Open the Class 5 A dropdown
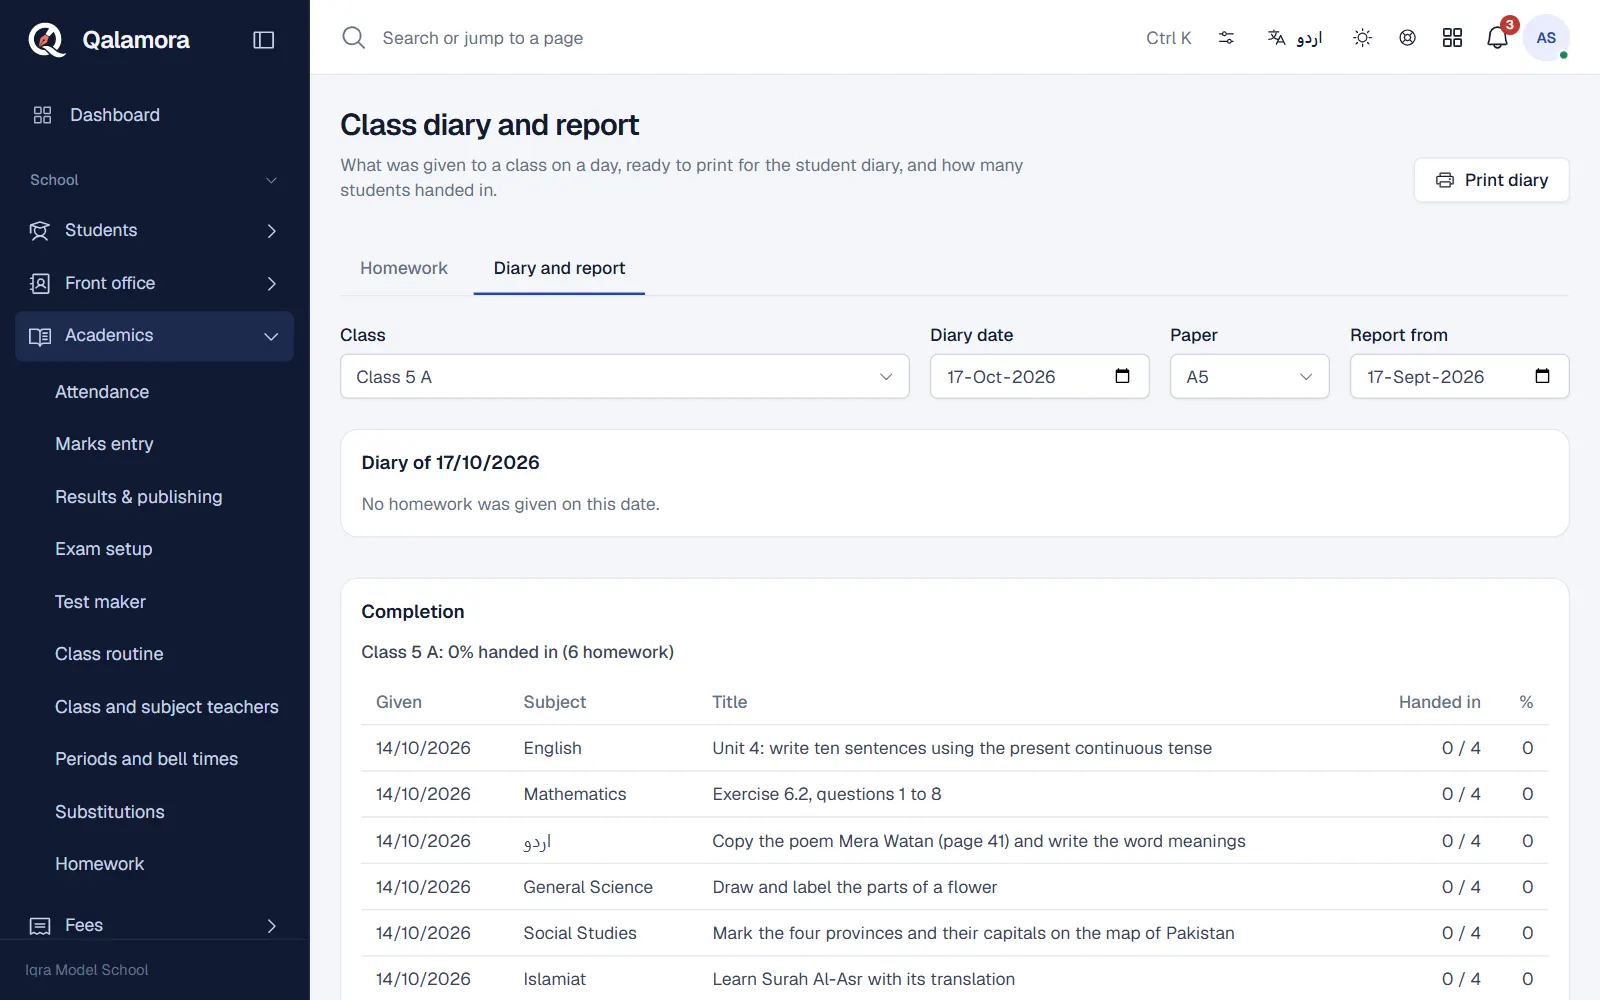1600x1000 pixels. 625,377
